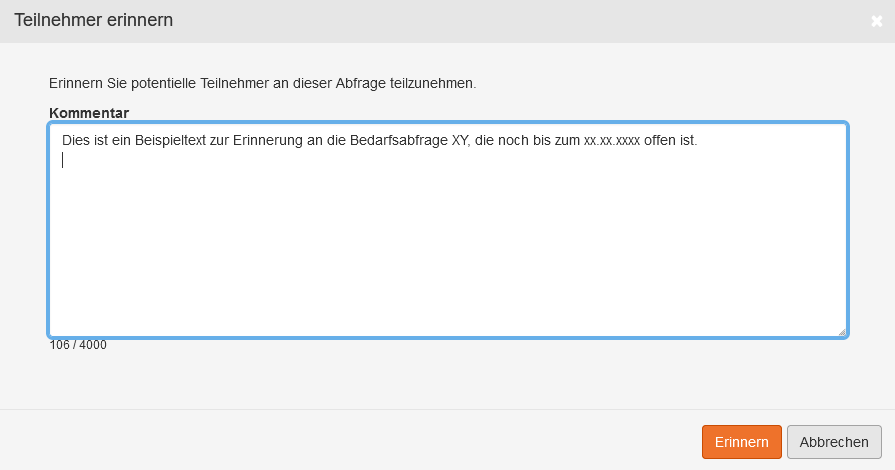Click the instruction text above Kommentar
This screenshot has height=470, width=895.
[x=262, y=83]
